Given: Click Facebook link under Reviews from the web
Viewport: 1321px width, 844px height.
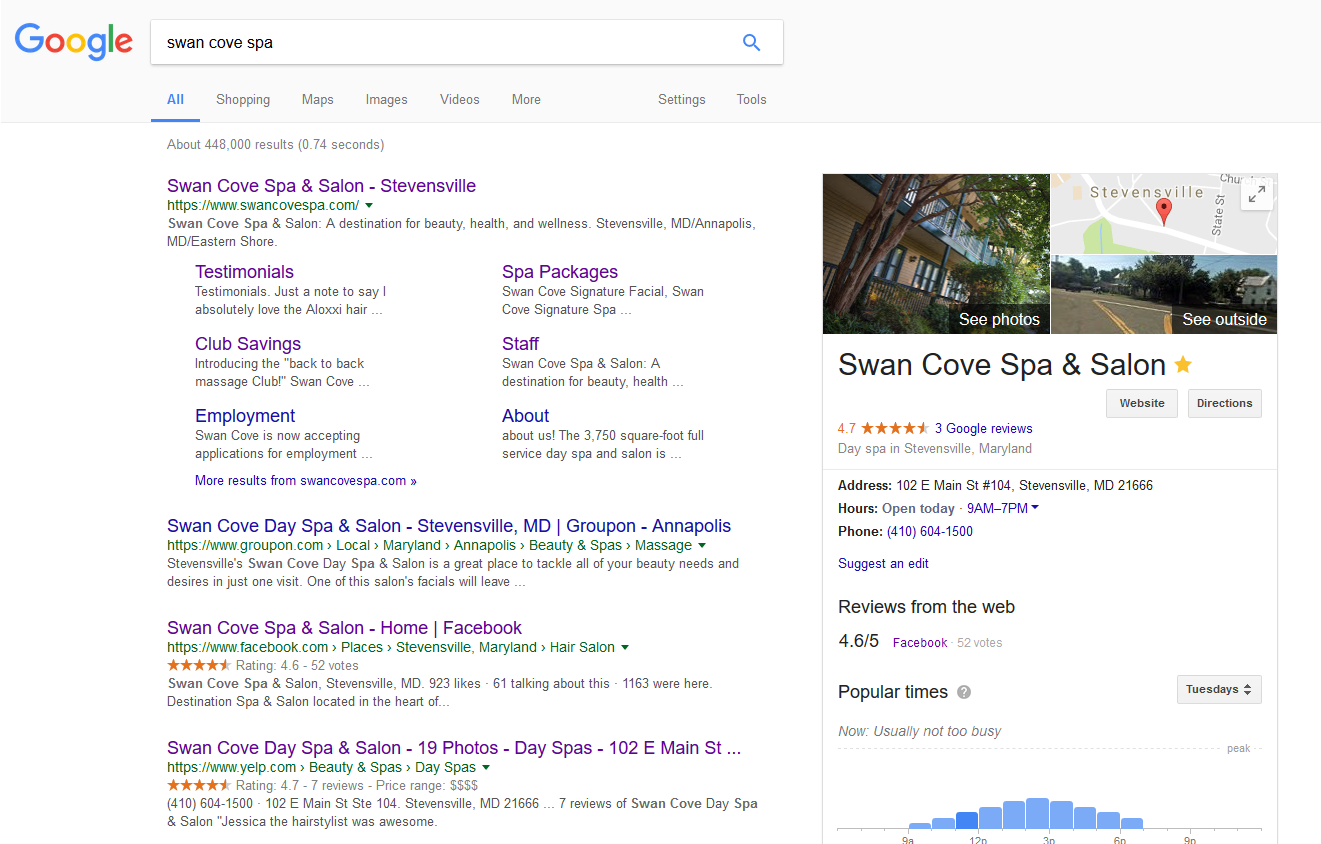Looking at the screenshot, I should tap(920, 643).
